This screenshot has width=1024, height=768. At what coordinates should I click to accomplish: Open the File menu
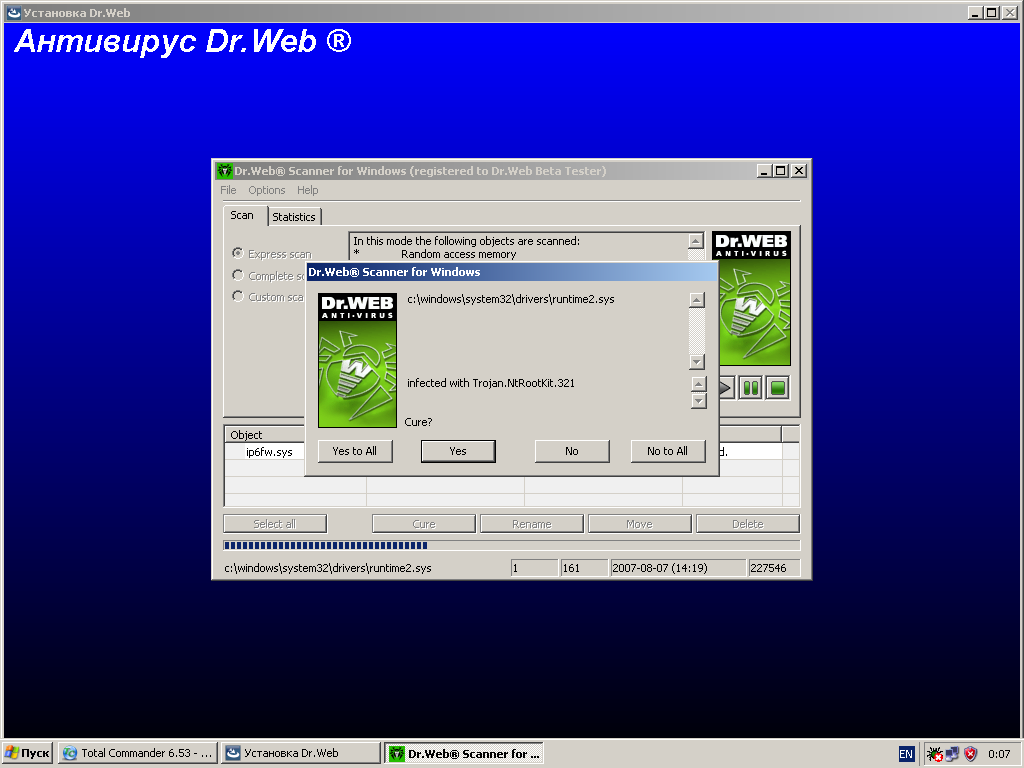point(228,190)
